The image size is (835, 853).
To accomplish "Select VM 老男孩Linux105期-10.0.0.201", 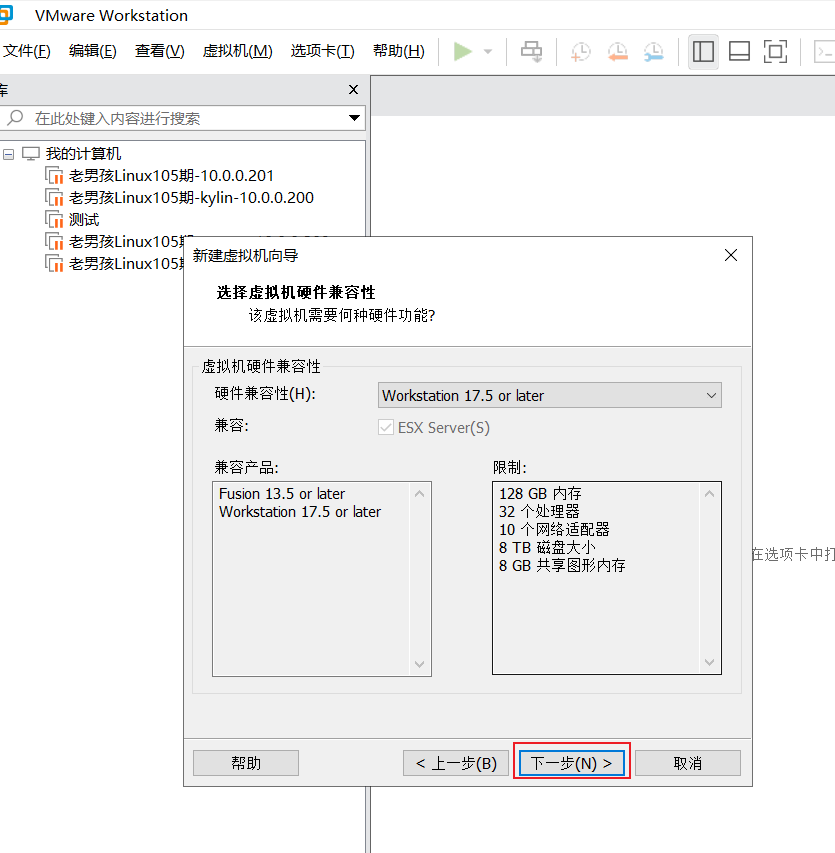I will click(x=171, y=176).
